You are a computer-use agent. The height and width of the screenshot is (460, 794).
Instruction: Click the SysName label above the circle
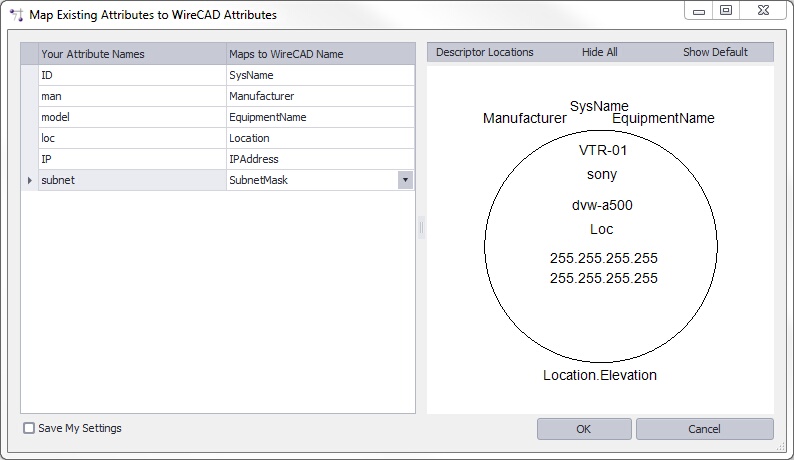pyautogui.click(x=599, y=106)
